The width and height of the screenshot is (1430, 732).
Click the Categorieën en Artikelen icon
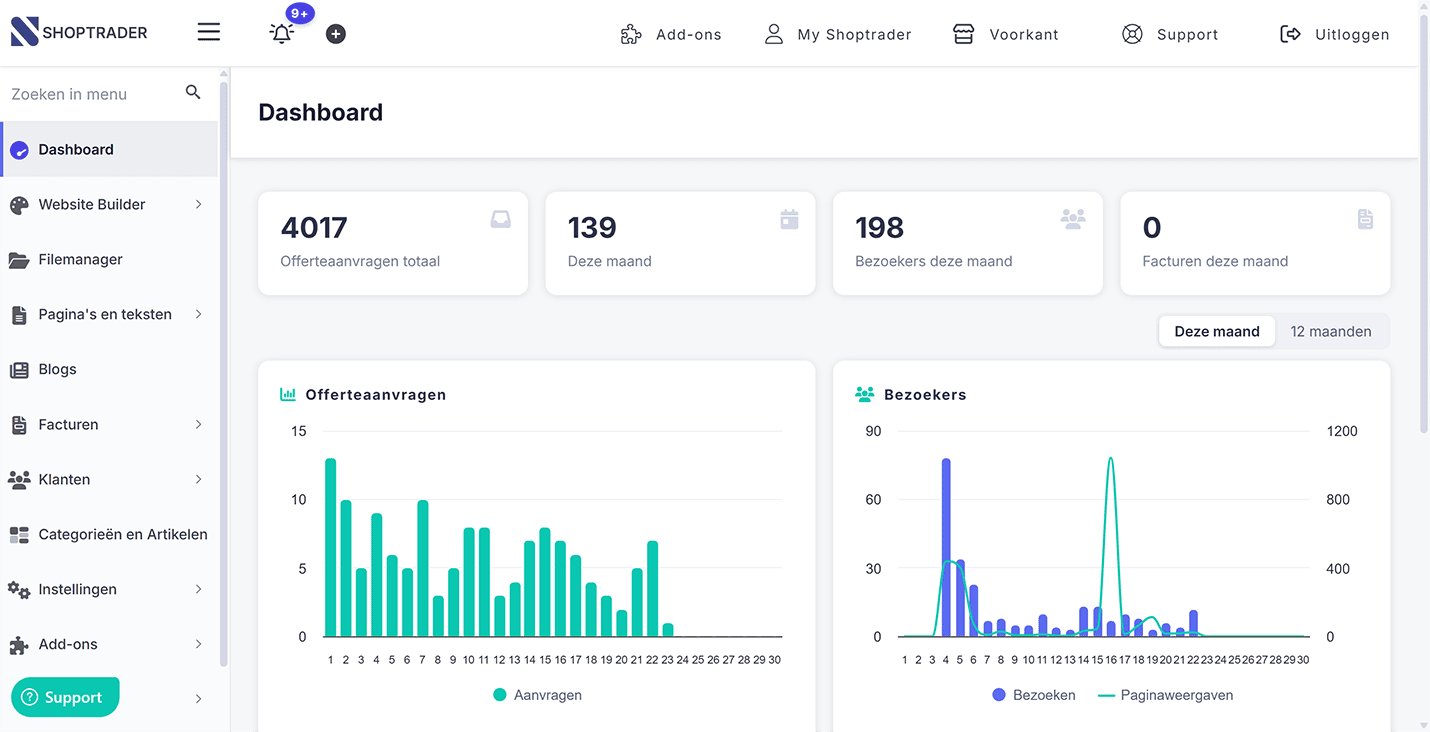click(19, 535)
